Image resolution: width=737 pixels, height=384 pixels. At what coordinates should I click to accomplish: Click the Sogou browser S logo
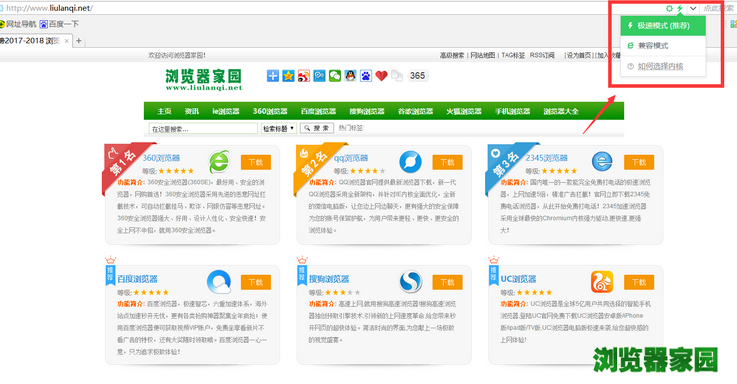(410, 282)
